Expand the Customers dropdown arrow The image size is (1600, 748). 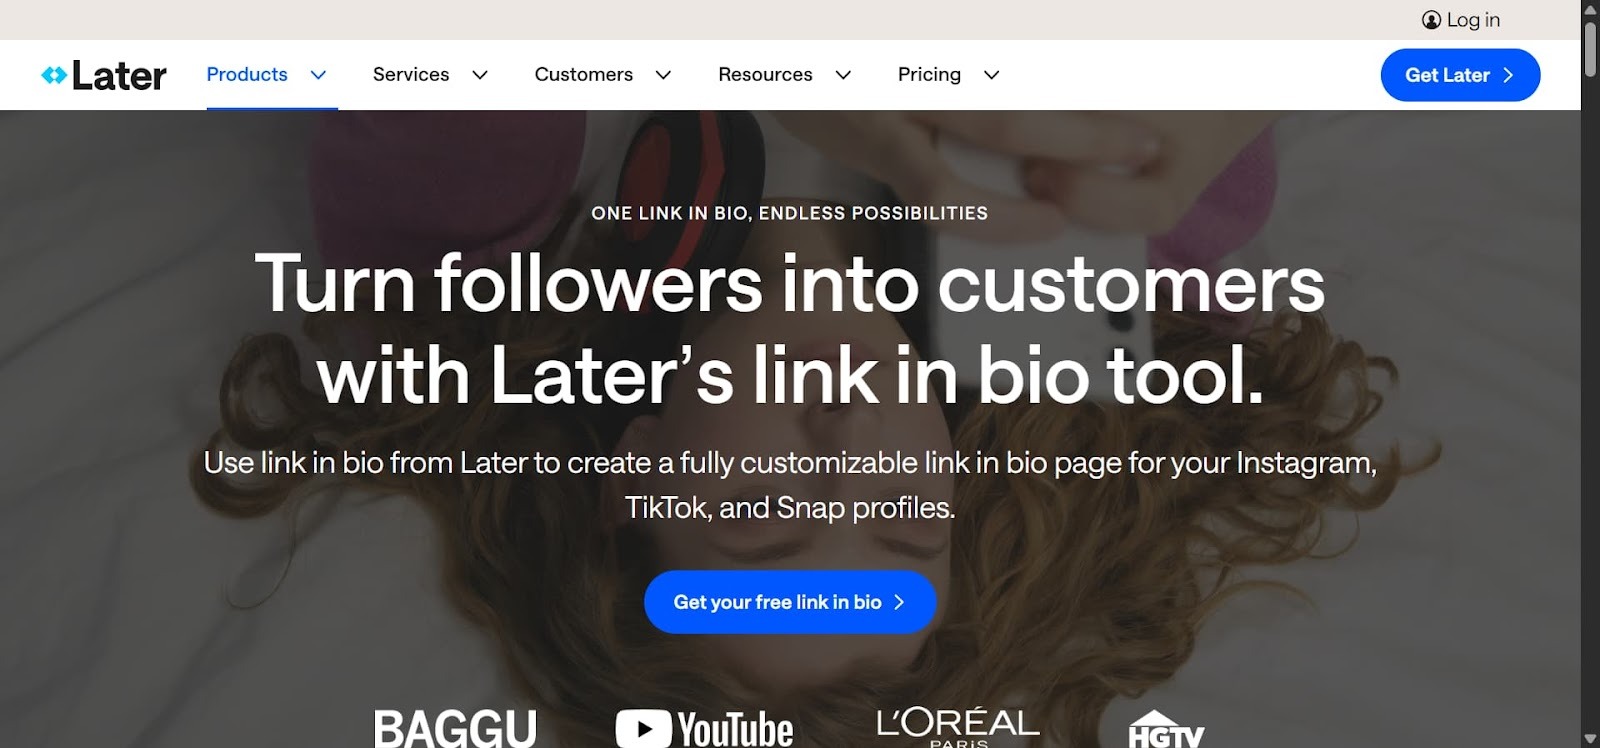pyautogui.click(x=663, y=75)
